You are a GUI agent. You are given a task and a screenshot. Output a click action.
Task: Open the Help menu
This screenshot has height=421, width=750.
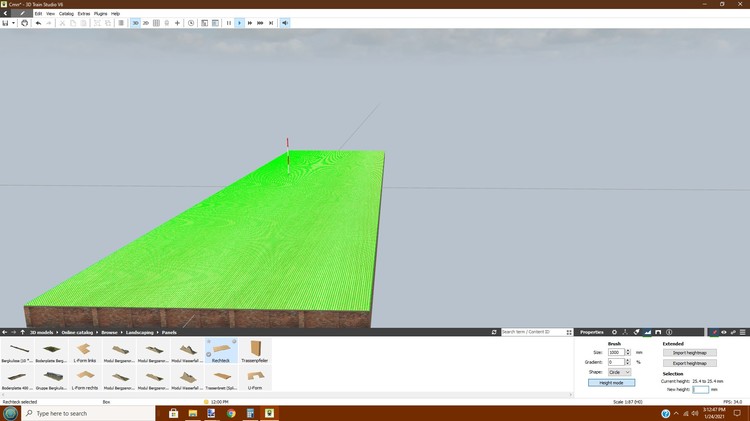pyautogui.click(x=115, y=13)
